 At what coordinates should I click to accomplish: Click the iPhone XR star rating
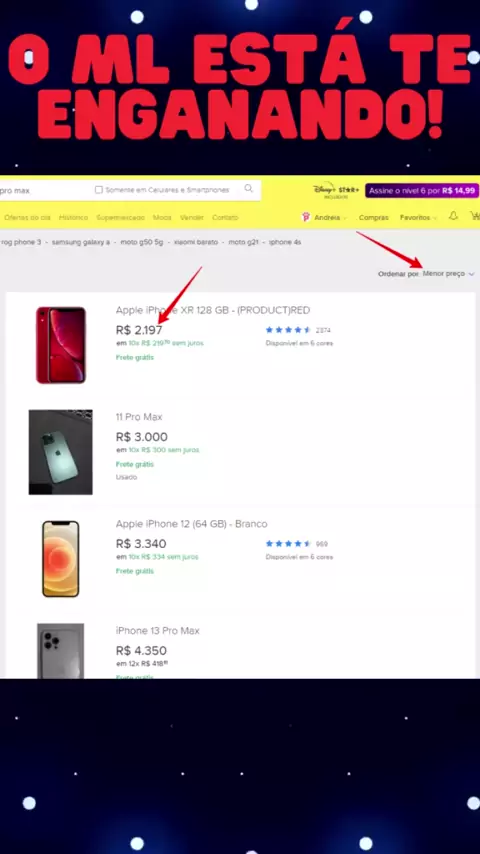click(x=288, y=330)
